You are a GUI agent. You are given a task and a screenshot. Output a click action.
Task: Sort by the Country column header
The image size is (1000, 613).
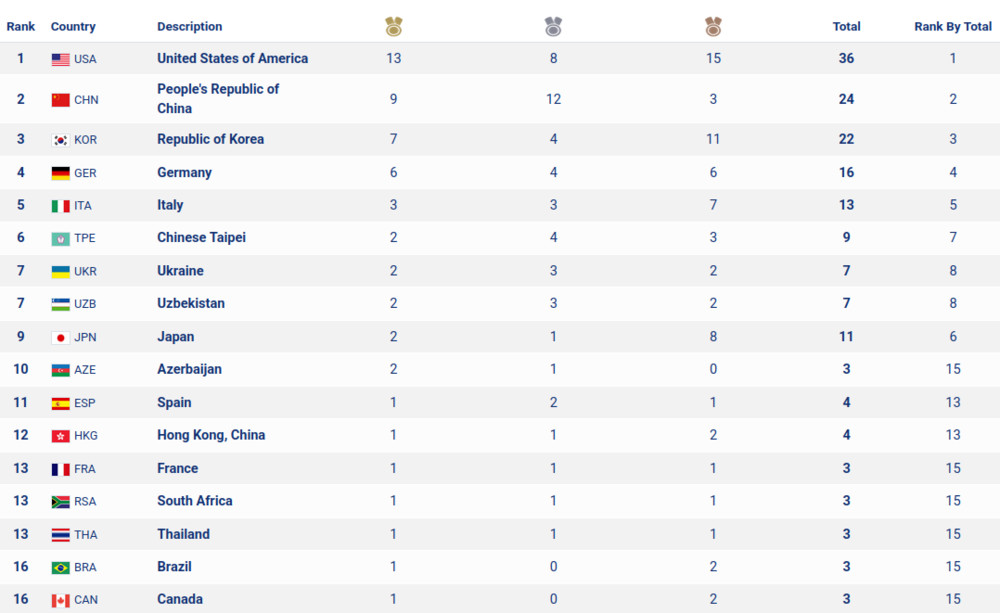coord(73,26)
